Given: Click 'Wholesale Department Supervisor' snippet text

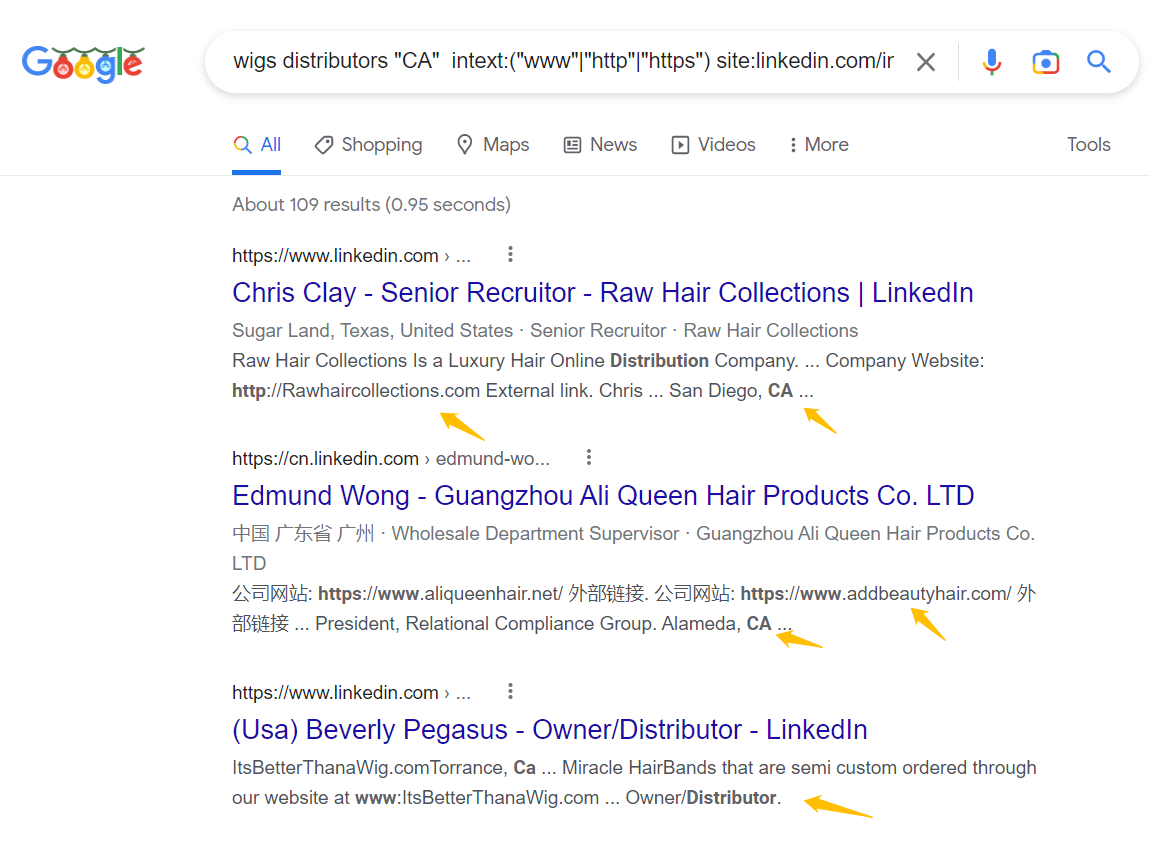Looking at the screenshot, I should (535, 534).
